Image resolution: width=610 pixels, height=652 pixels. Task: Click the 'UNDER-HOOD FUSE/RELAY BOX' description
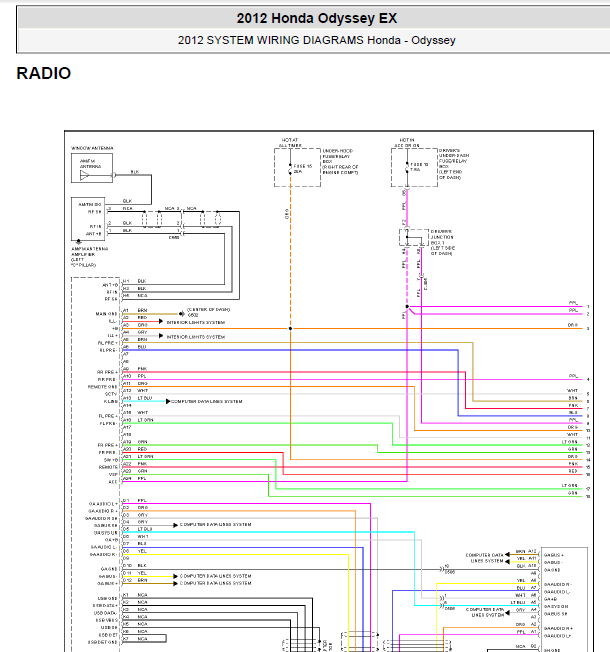point(340,161)
